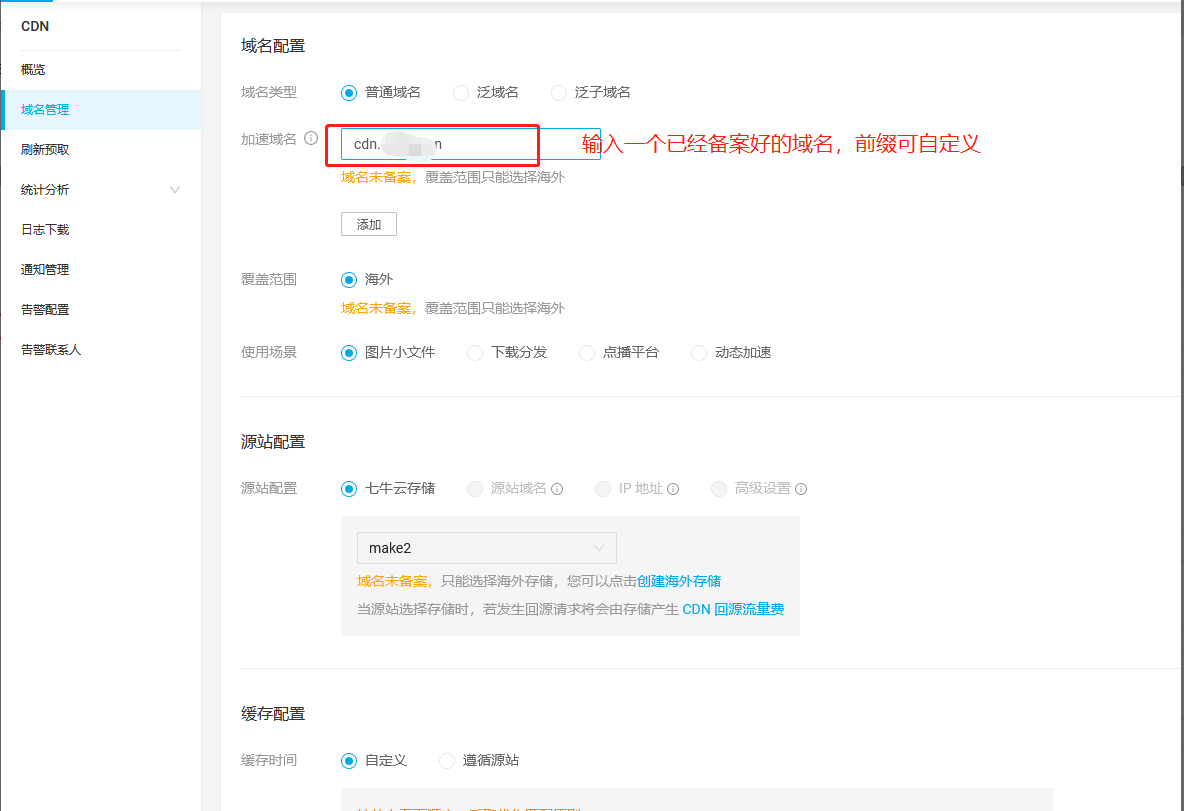This screenshot has height=811, width=1184.
Task: Select the 泛域名 domain type
Action: (461, 93)
